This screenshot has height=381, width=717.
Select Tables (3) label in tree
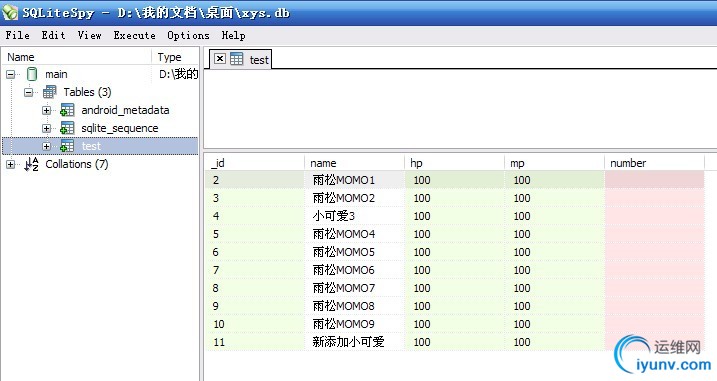coord(87,92)
